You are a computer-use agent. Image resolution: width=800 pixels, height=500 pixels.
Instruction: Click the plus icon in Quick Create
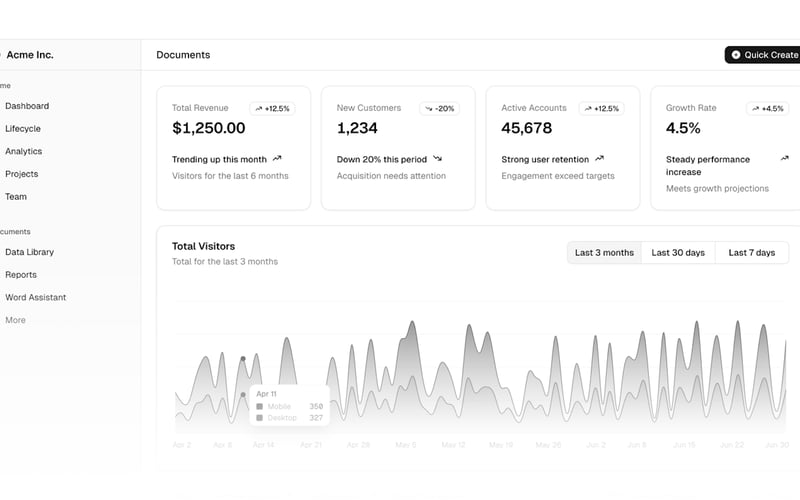click(736, 55)
